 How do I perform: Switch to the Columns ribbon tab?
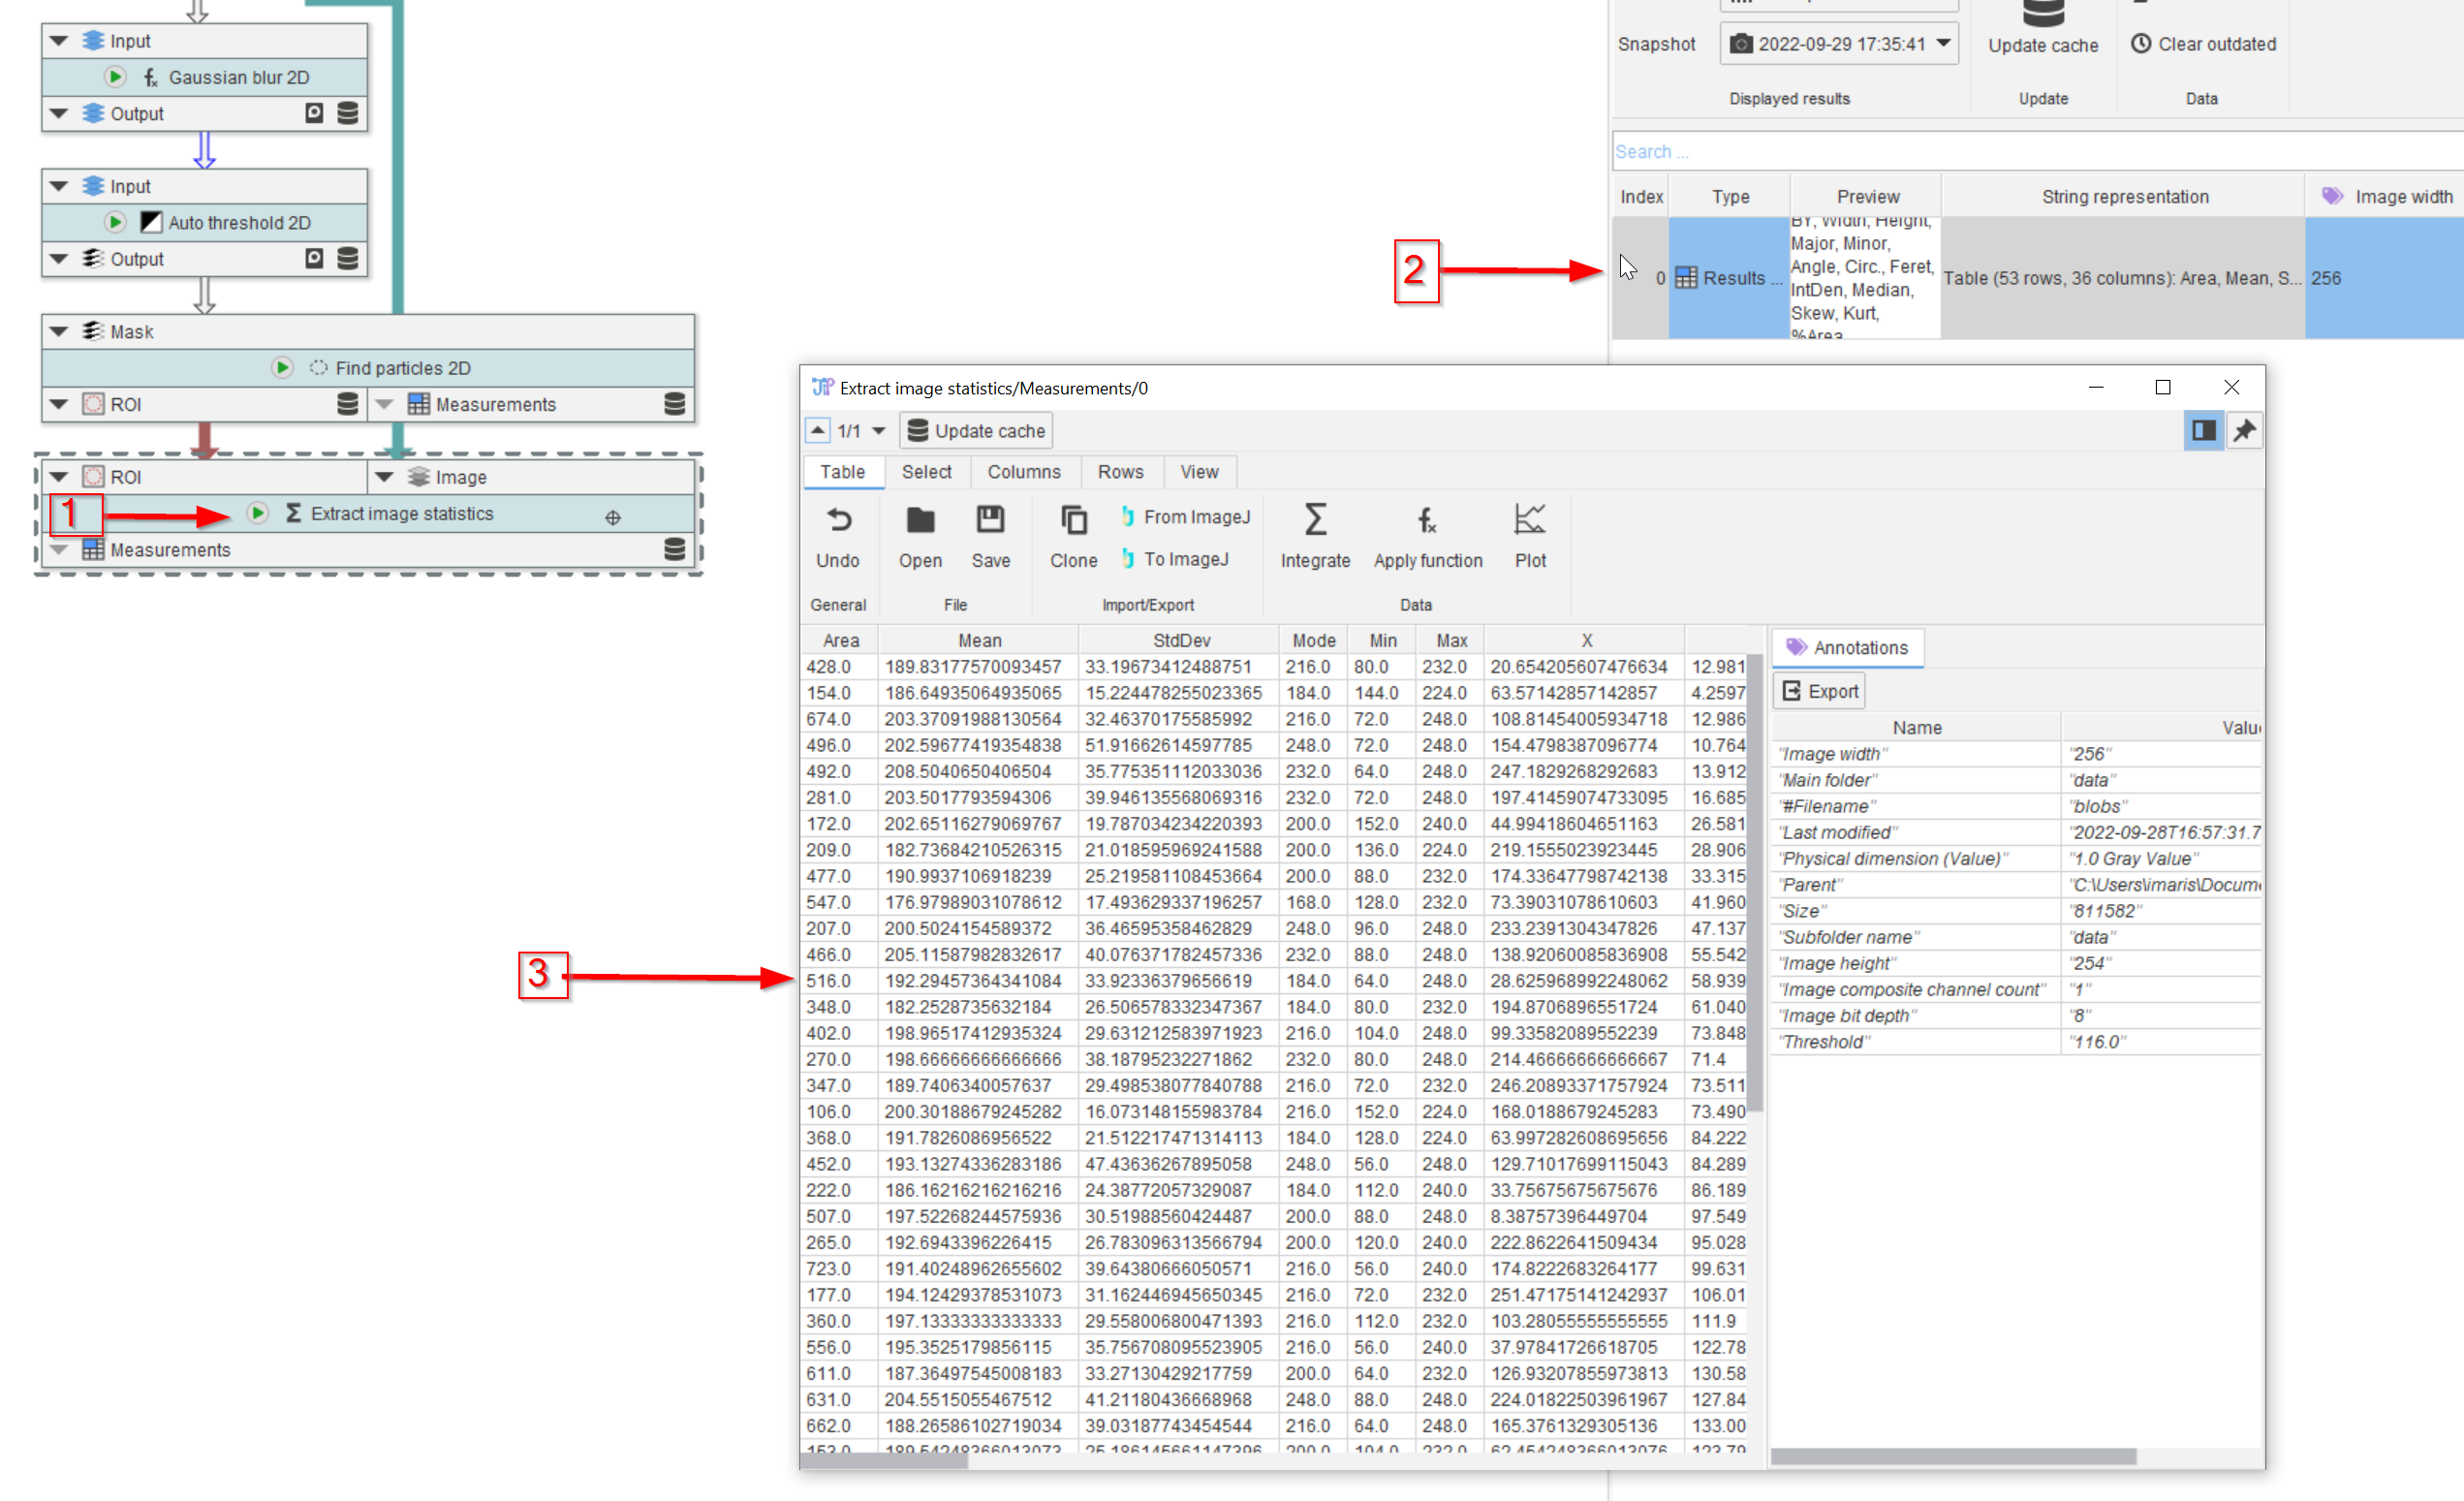[1023, 472]
